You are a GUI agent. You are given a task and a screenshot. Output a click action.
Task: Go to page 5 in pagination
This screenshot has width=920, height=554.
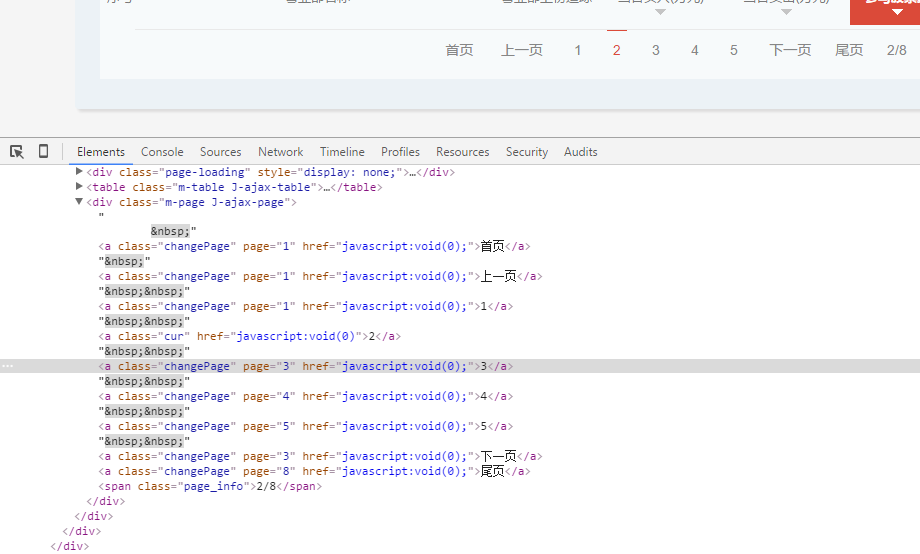pos(733,50)
